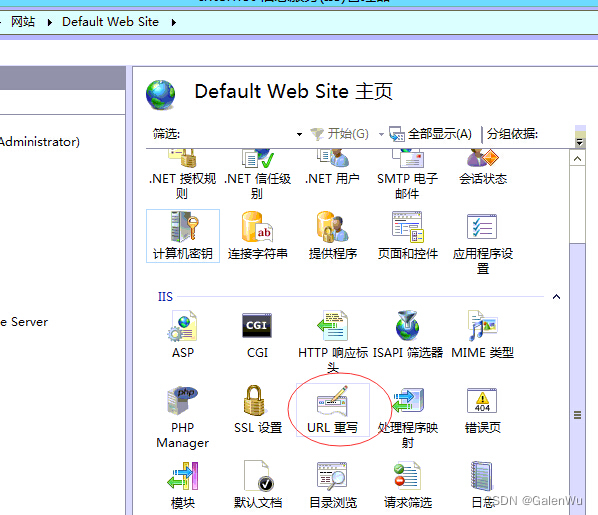This screenshot has height=515, width=598.
Task: Click the 开始(G) filter button
Action: [x=339, y=134]
